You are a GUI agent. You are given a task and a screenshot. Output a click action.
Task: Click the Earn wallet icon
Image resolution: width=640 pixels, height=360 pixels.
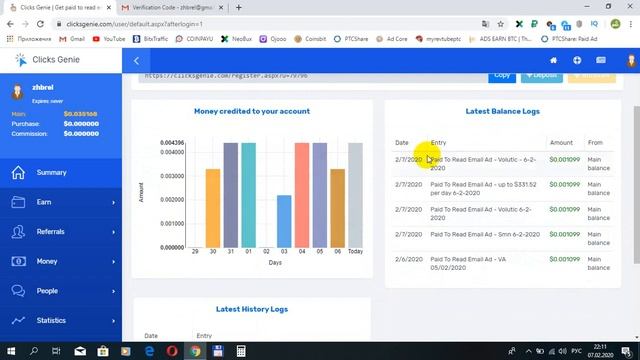(18, 202)
